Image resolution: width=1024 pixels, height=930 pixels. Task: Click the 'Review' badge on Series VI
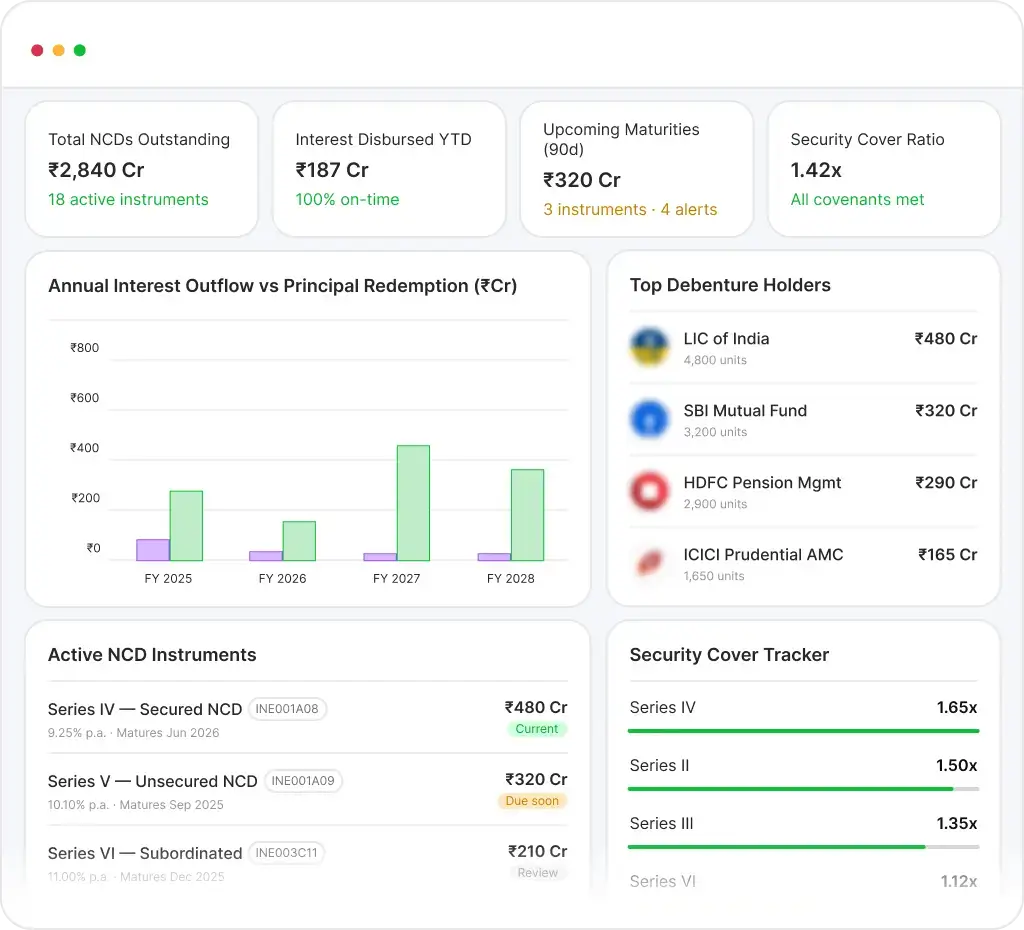[x=538, y=873]
